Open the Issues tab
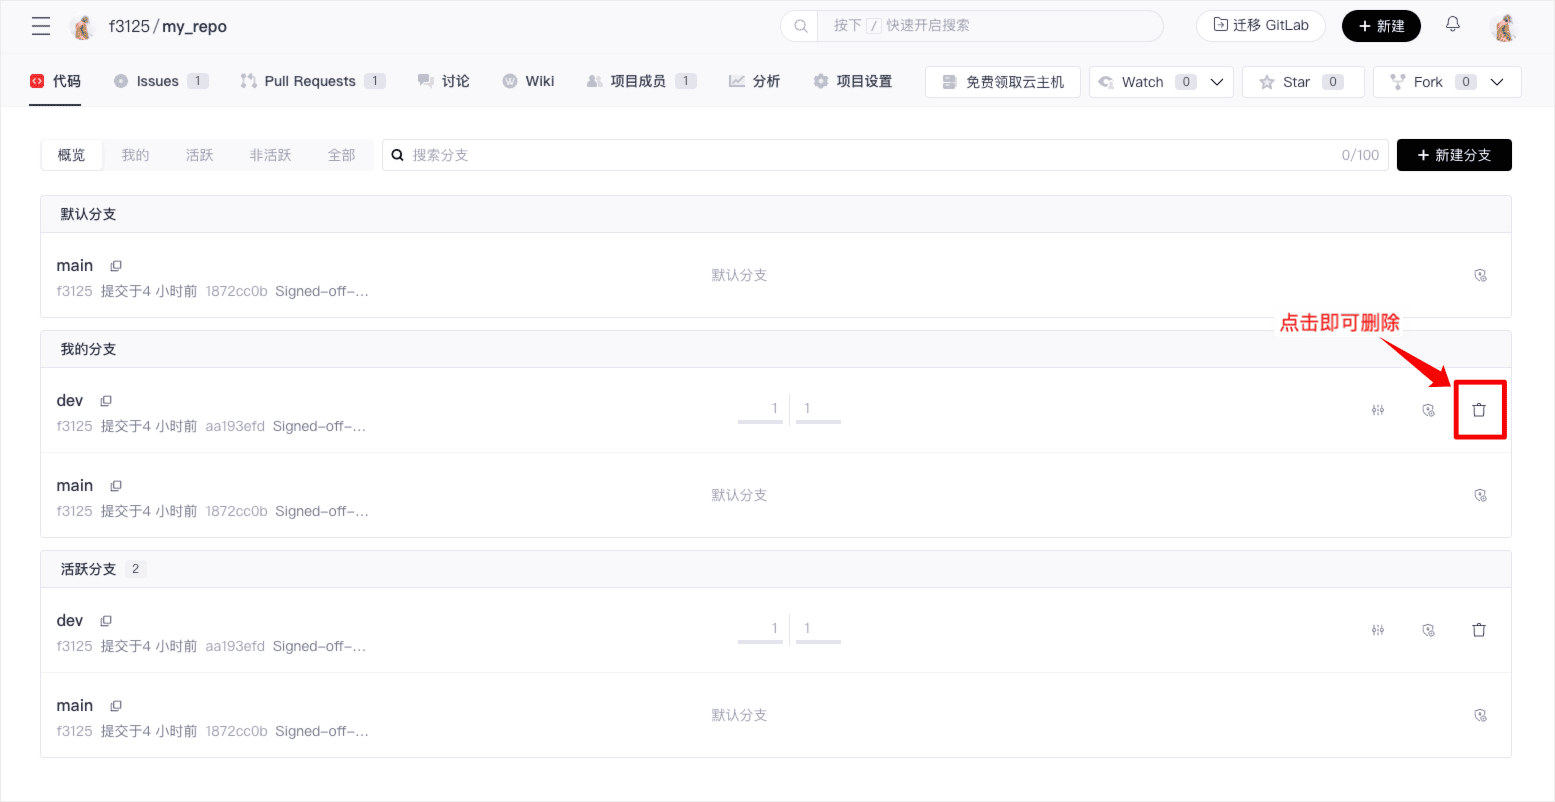Screen dimensions: 1555x802 coord(158,82)
